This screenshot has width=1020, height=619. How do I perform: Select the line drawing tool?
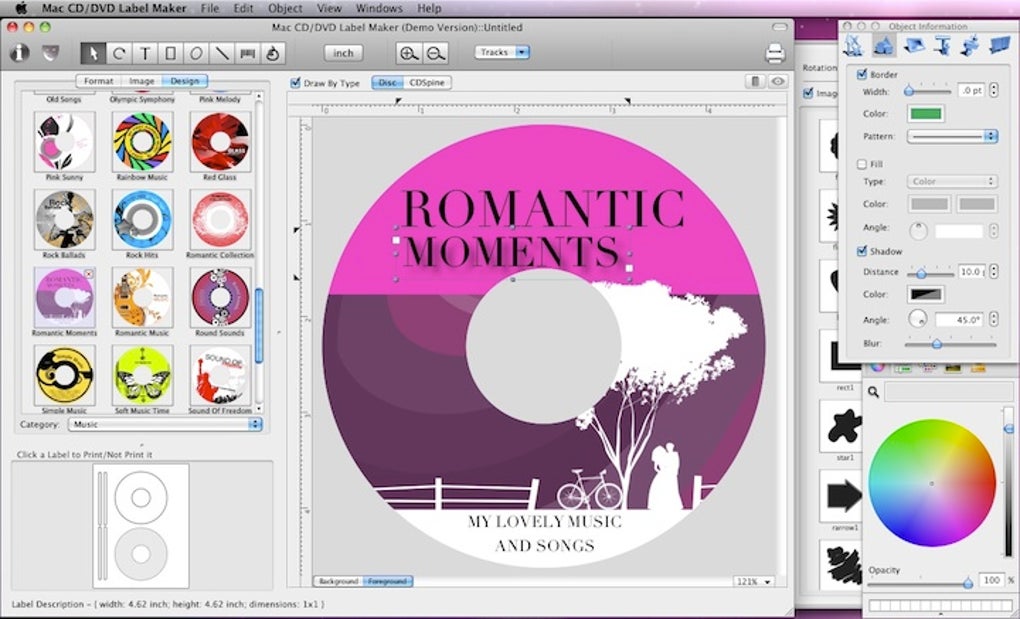(221, 53)
